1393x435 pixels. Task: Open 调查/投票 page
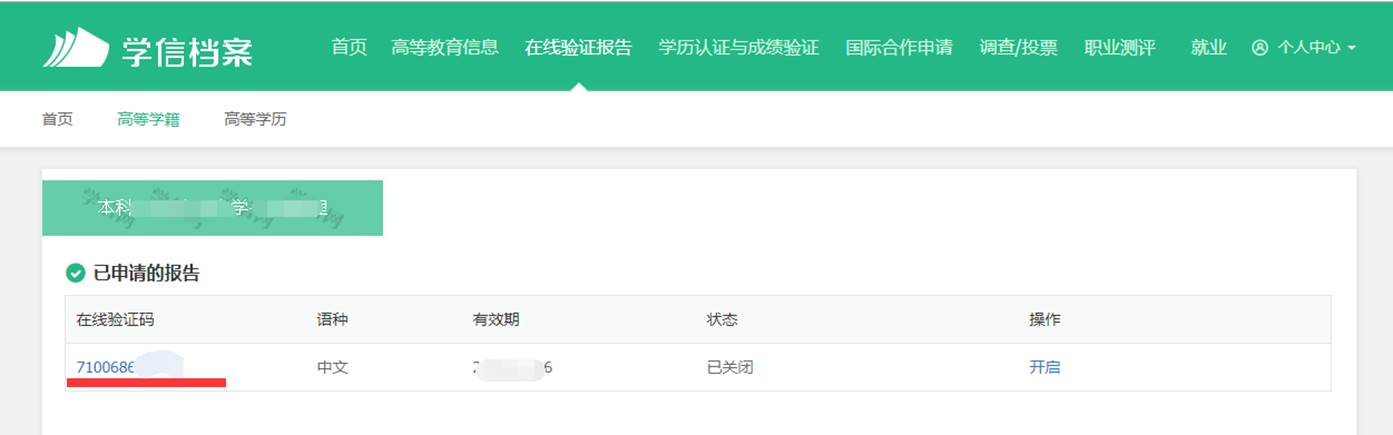click(1018, 47)
